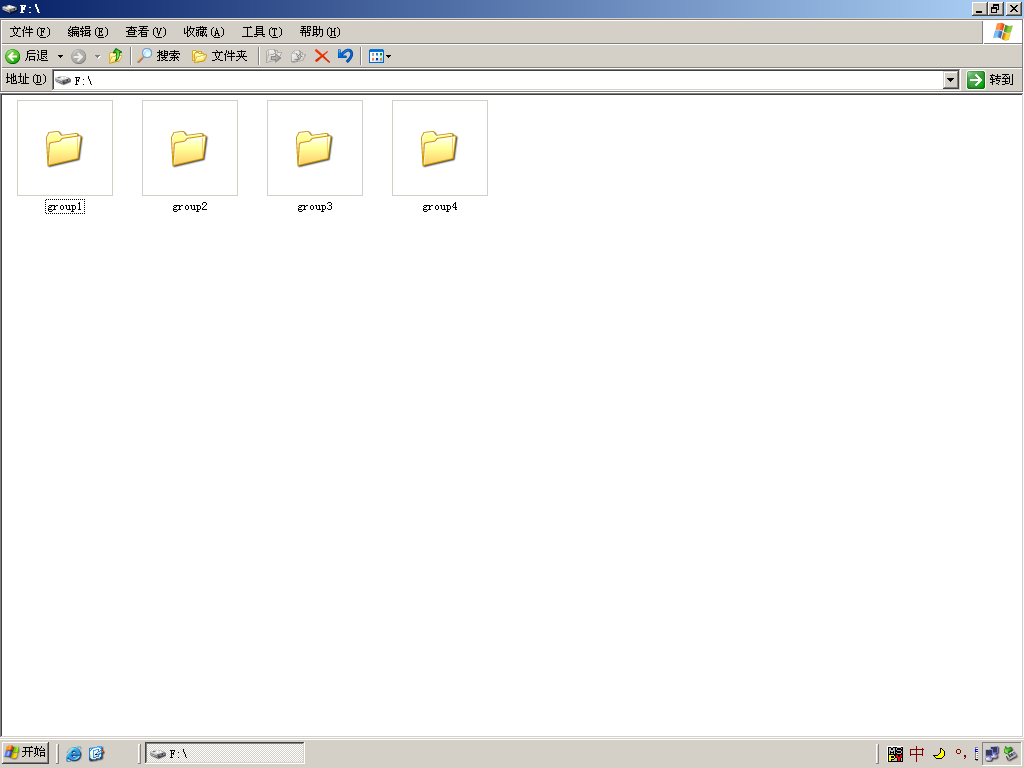Open the 工具(T) menu
This screenshot has height=768, width=1024.
[x=262, y=32]
